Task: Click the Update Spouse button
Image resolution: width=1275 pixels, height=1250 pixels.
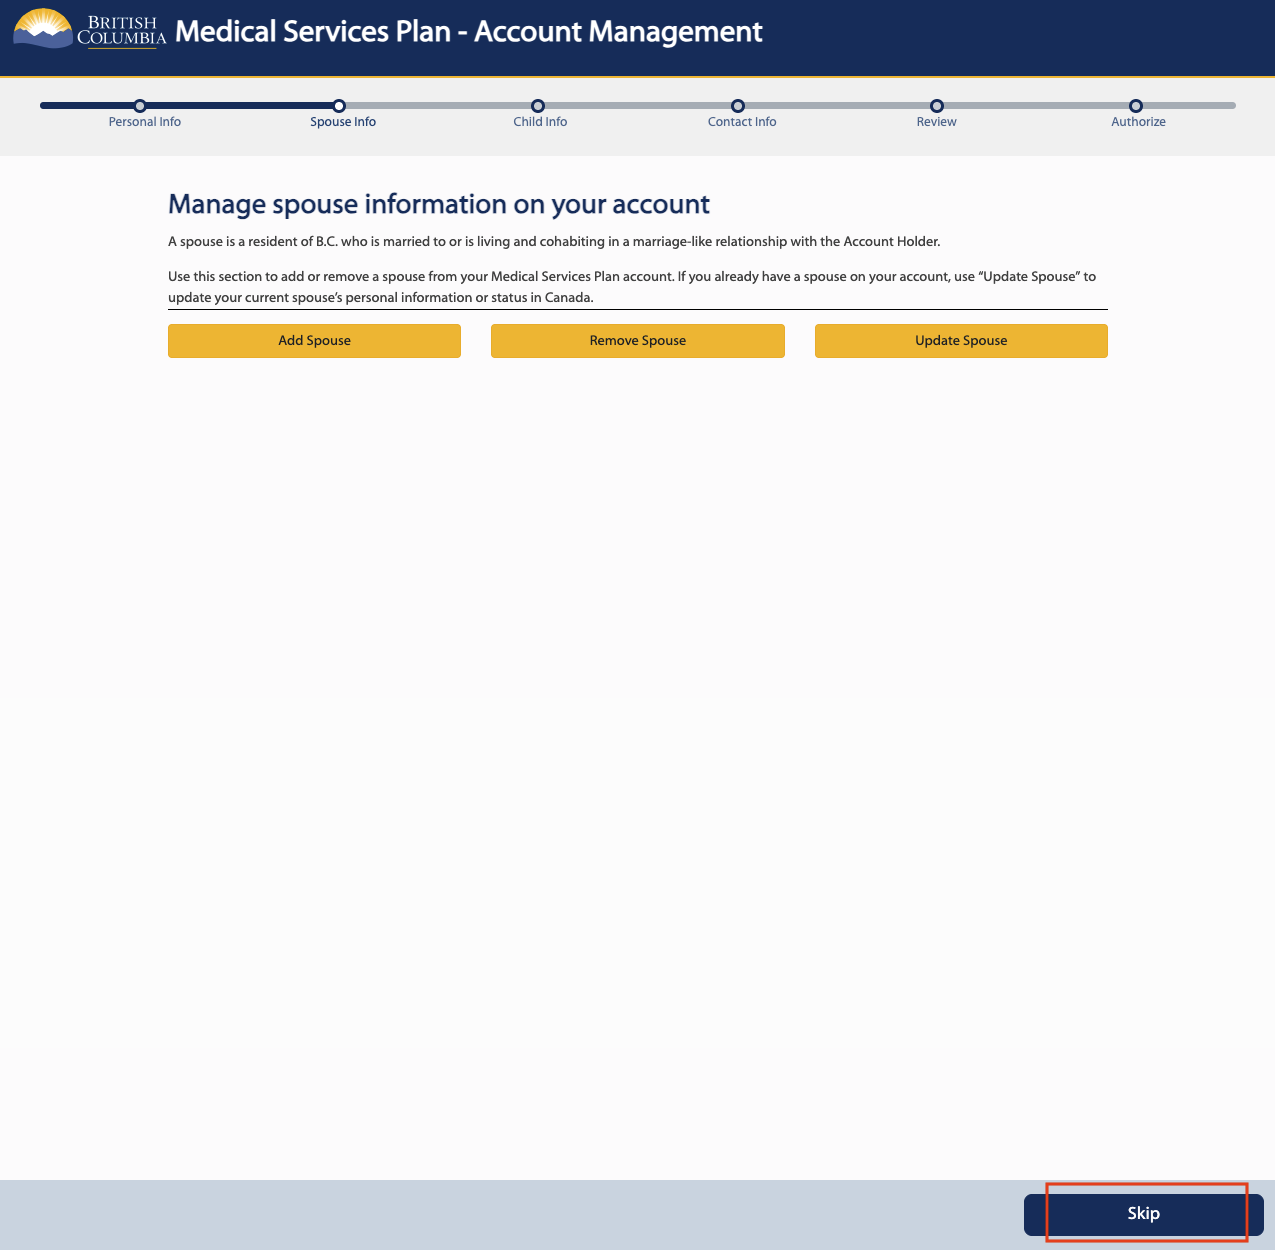Action: pos(961,341)
